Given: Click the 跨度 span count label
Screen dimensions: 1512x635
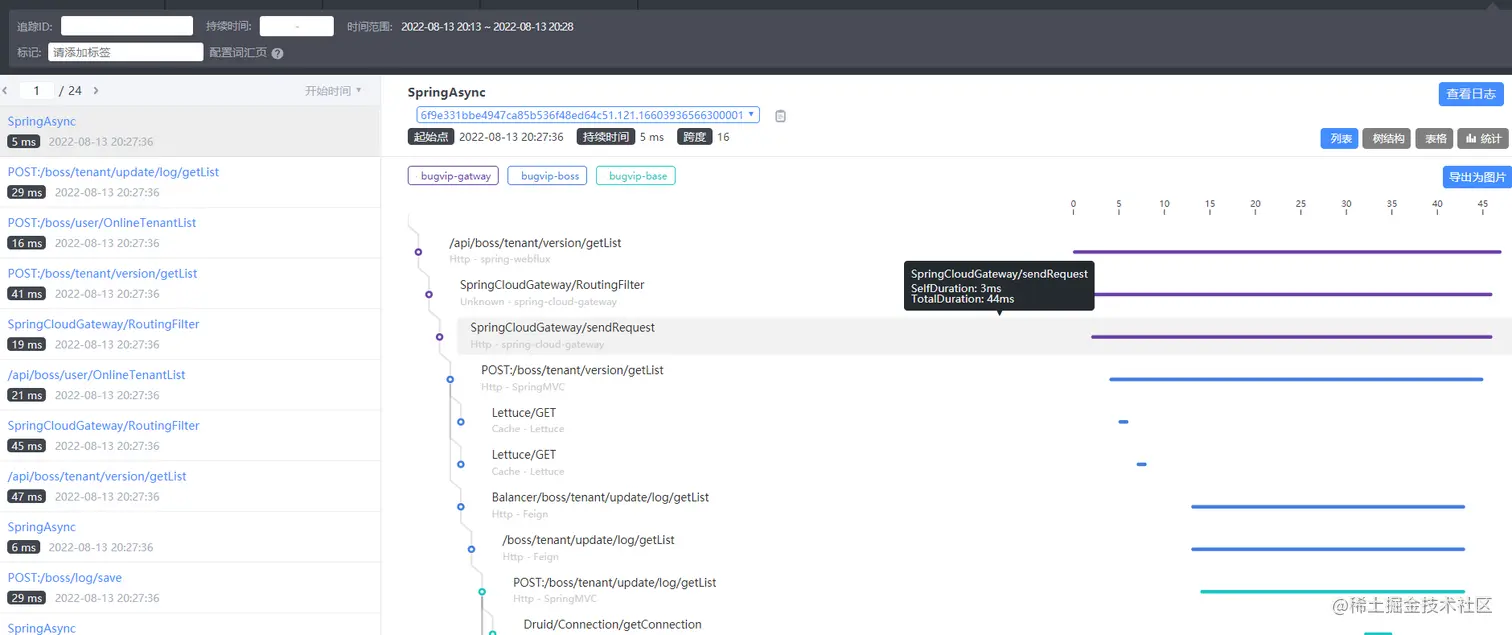Looking at the screenshot, I should click(694, 137).
